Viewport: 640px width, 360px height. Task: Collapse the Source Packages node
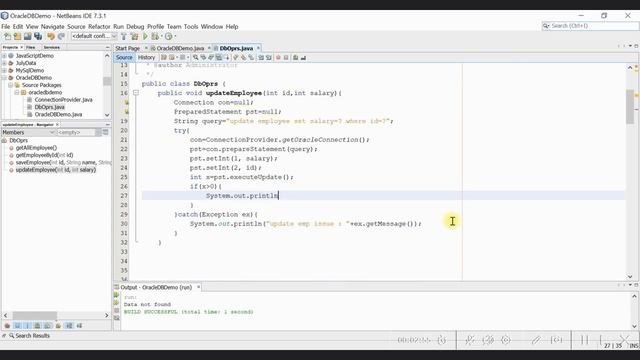[x=11, y=85]
